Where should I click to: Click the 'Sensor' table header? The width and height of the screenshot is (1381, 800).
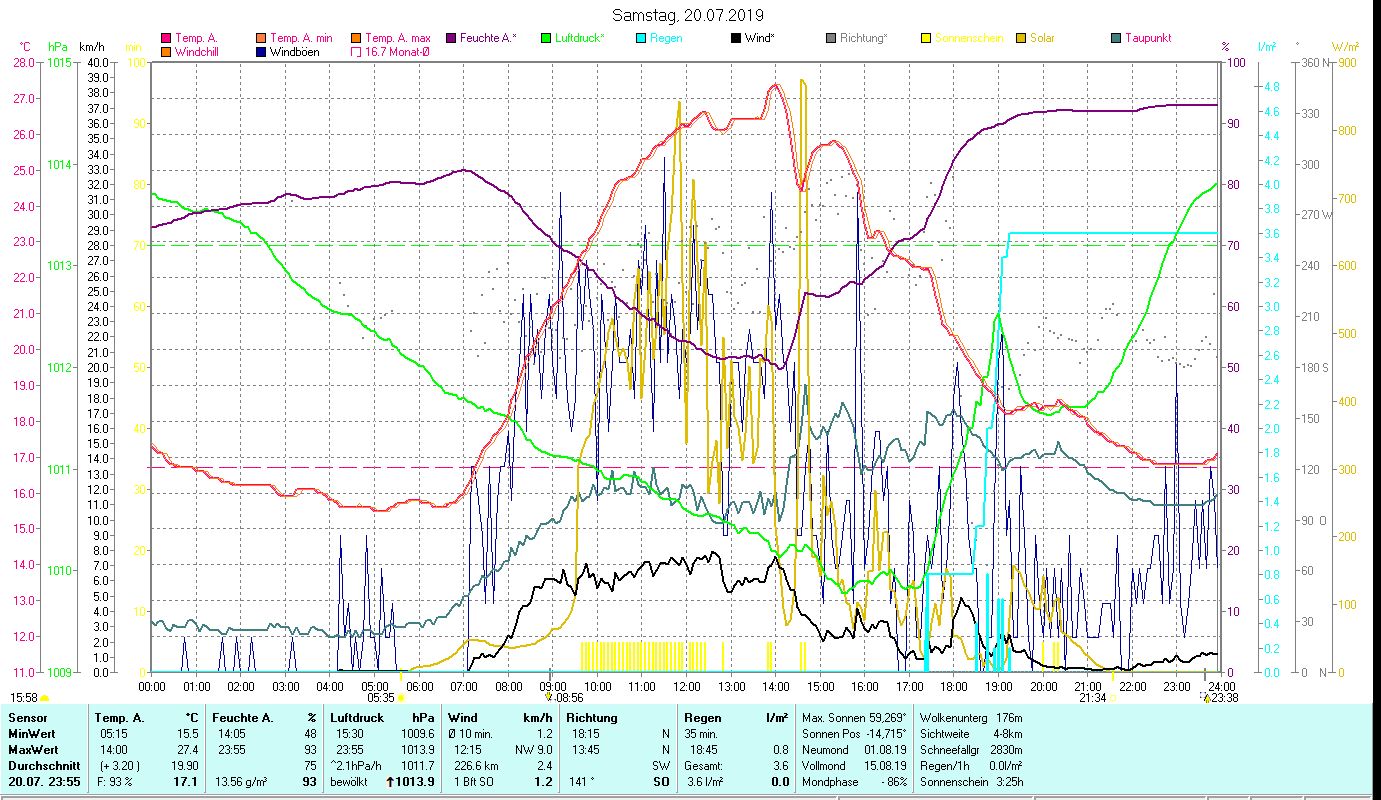27,718
